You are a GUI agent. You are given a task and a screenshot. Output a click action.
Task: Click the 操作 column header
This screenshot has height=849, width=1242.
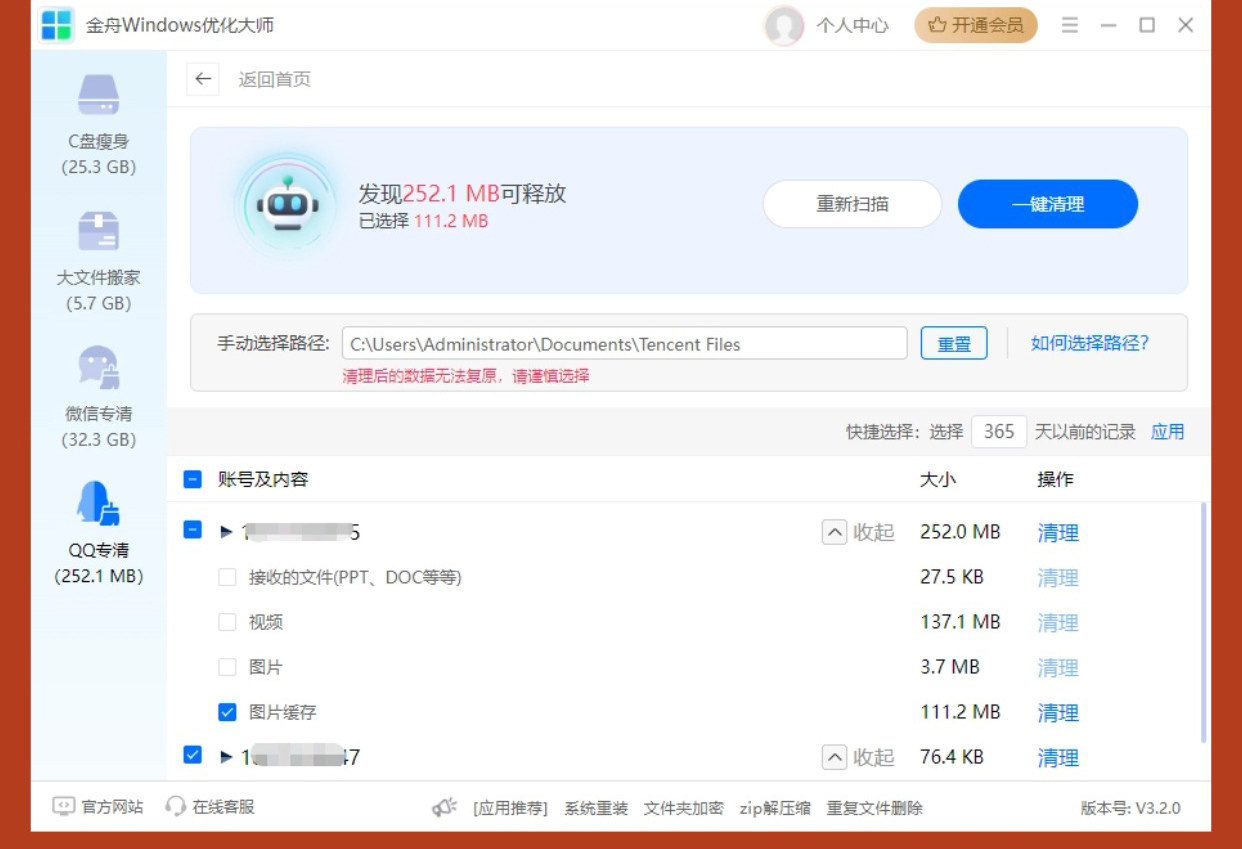coord(1055,480)
